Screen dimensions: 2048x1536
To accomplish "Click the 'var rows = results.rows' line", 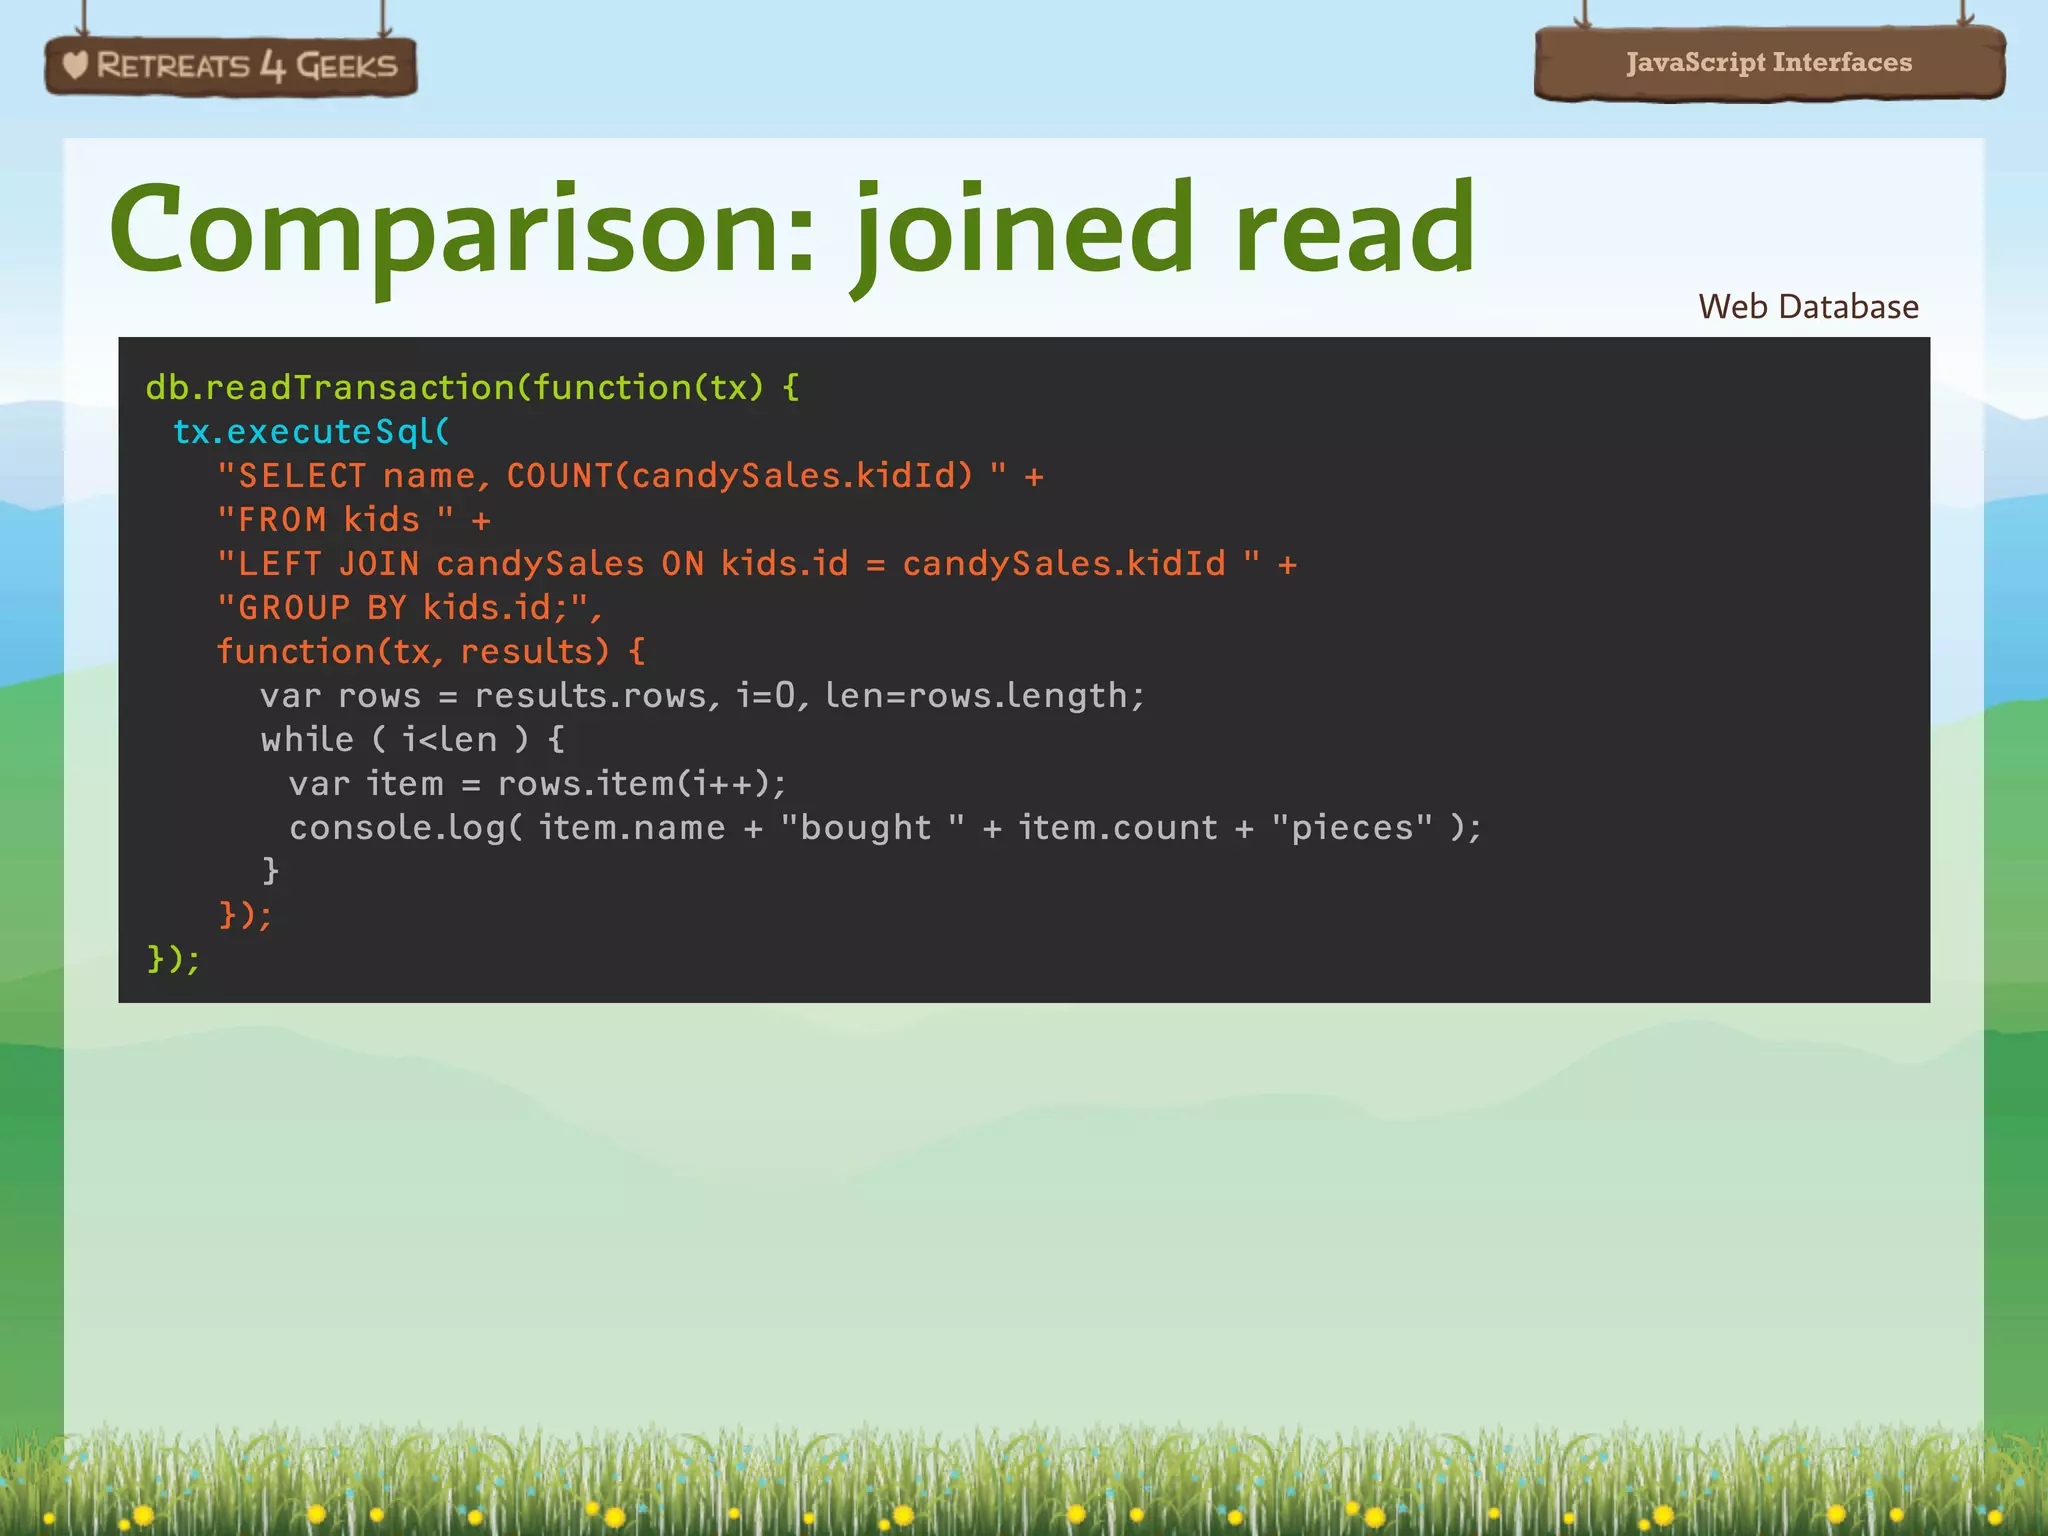I will coord(703,696).
